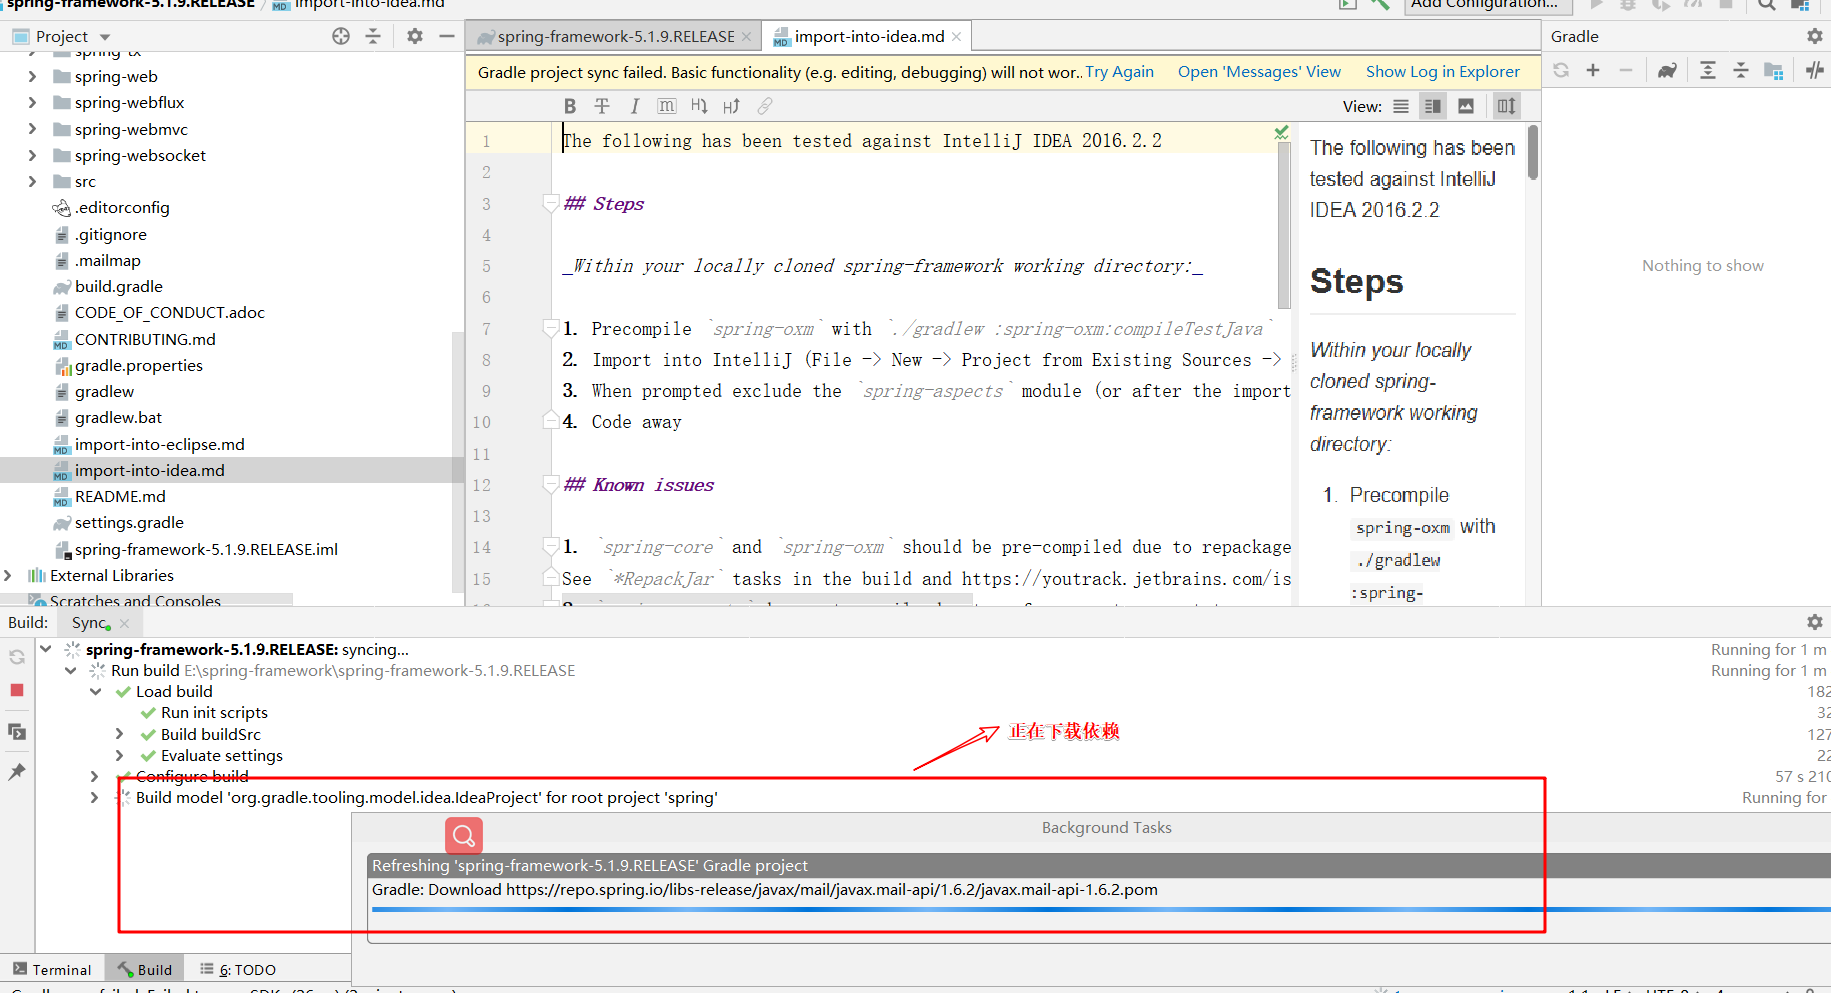Expand all in Gradle panel
The width and height of the screenshot is (1831, 993).
pyautogui.click(x=1708, y=70)
